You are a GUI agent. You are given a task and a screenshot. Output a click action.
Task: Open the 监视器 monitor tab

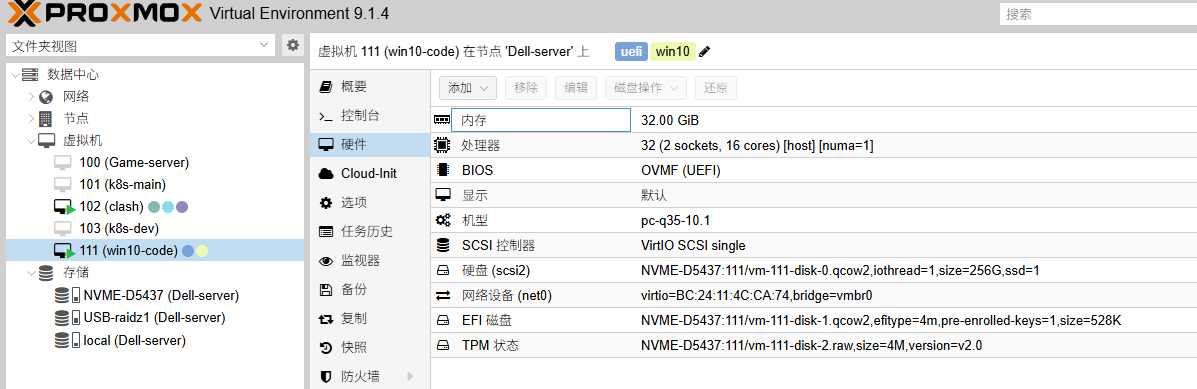[x=370, y=261]
